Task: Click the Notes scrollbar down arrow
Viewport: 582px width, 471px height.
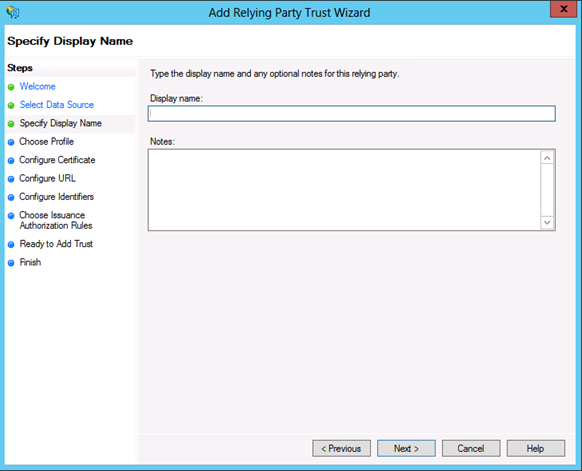Action: pyautogui.click(x=547, y=222)
